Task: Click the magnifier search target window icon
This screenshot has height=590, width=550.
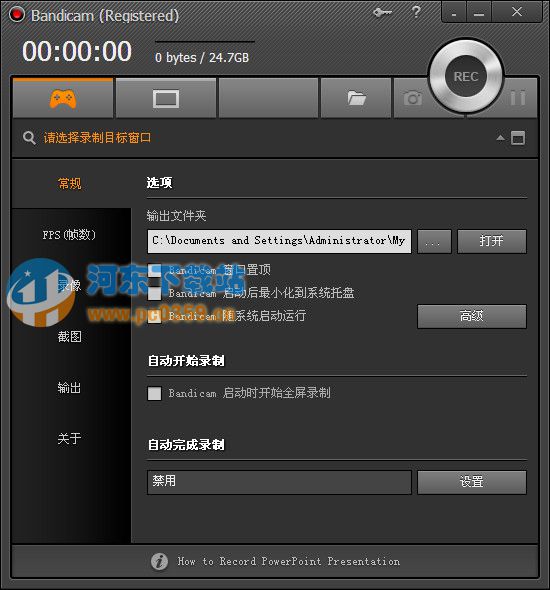Action: point(29,138)
